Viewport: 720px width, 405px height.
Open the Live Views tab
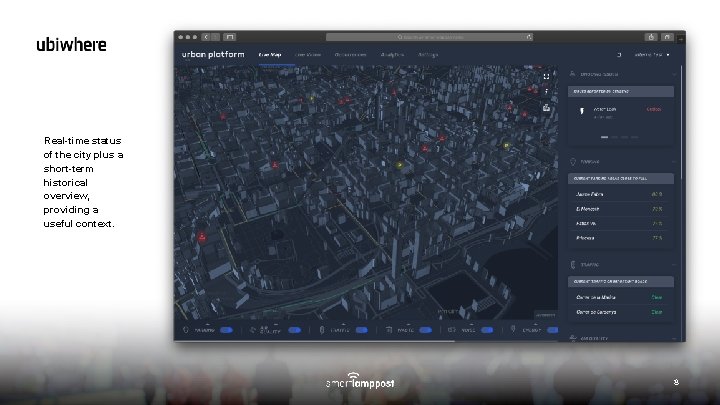(x=308, y=55)
